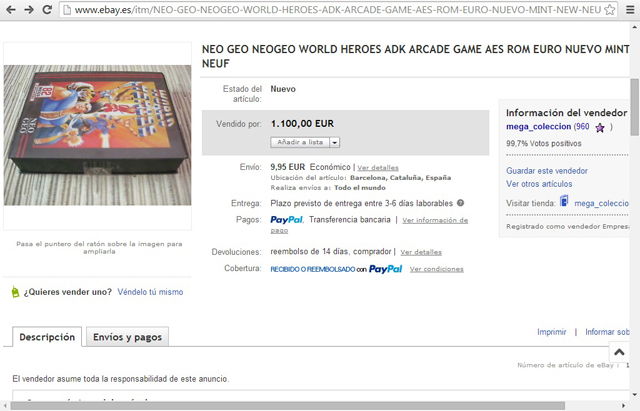Screen dimensions: 640x411
Task: Bookmark page using the star icon
Action: click(x=610, y=9)
